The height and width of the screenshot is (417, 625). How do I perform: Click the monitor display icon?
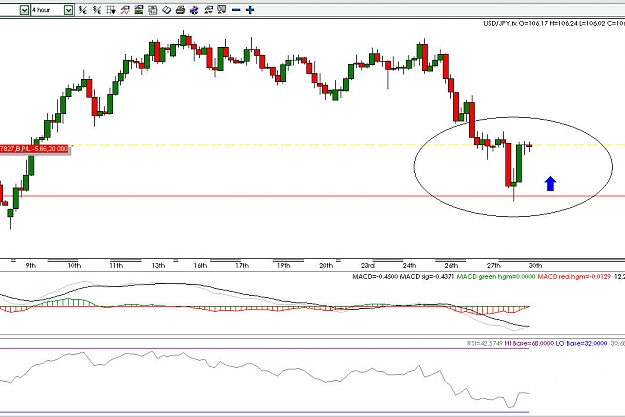[222, 10]
